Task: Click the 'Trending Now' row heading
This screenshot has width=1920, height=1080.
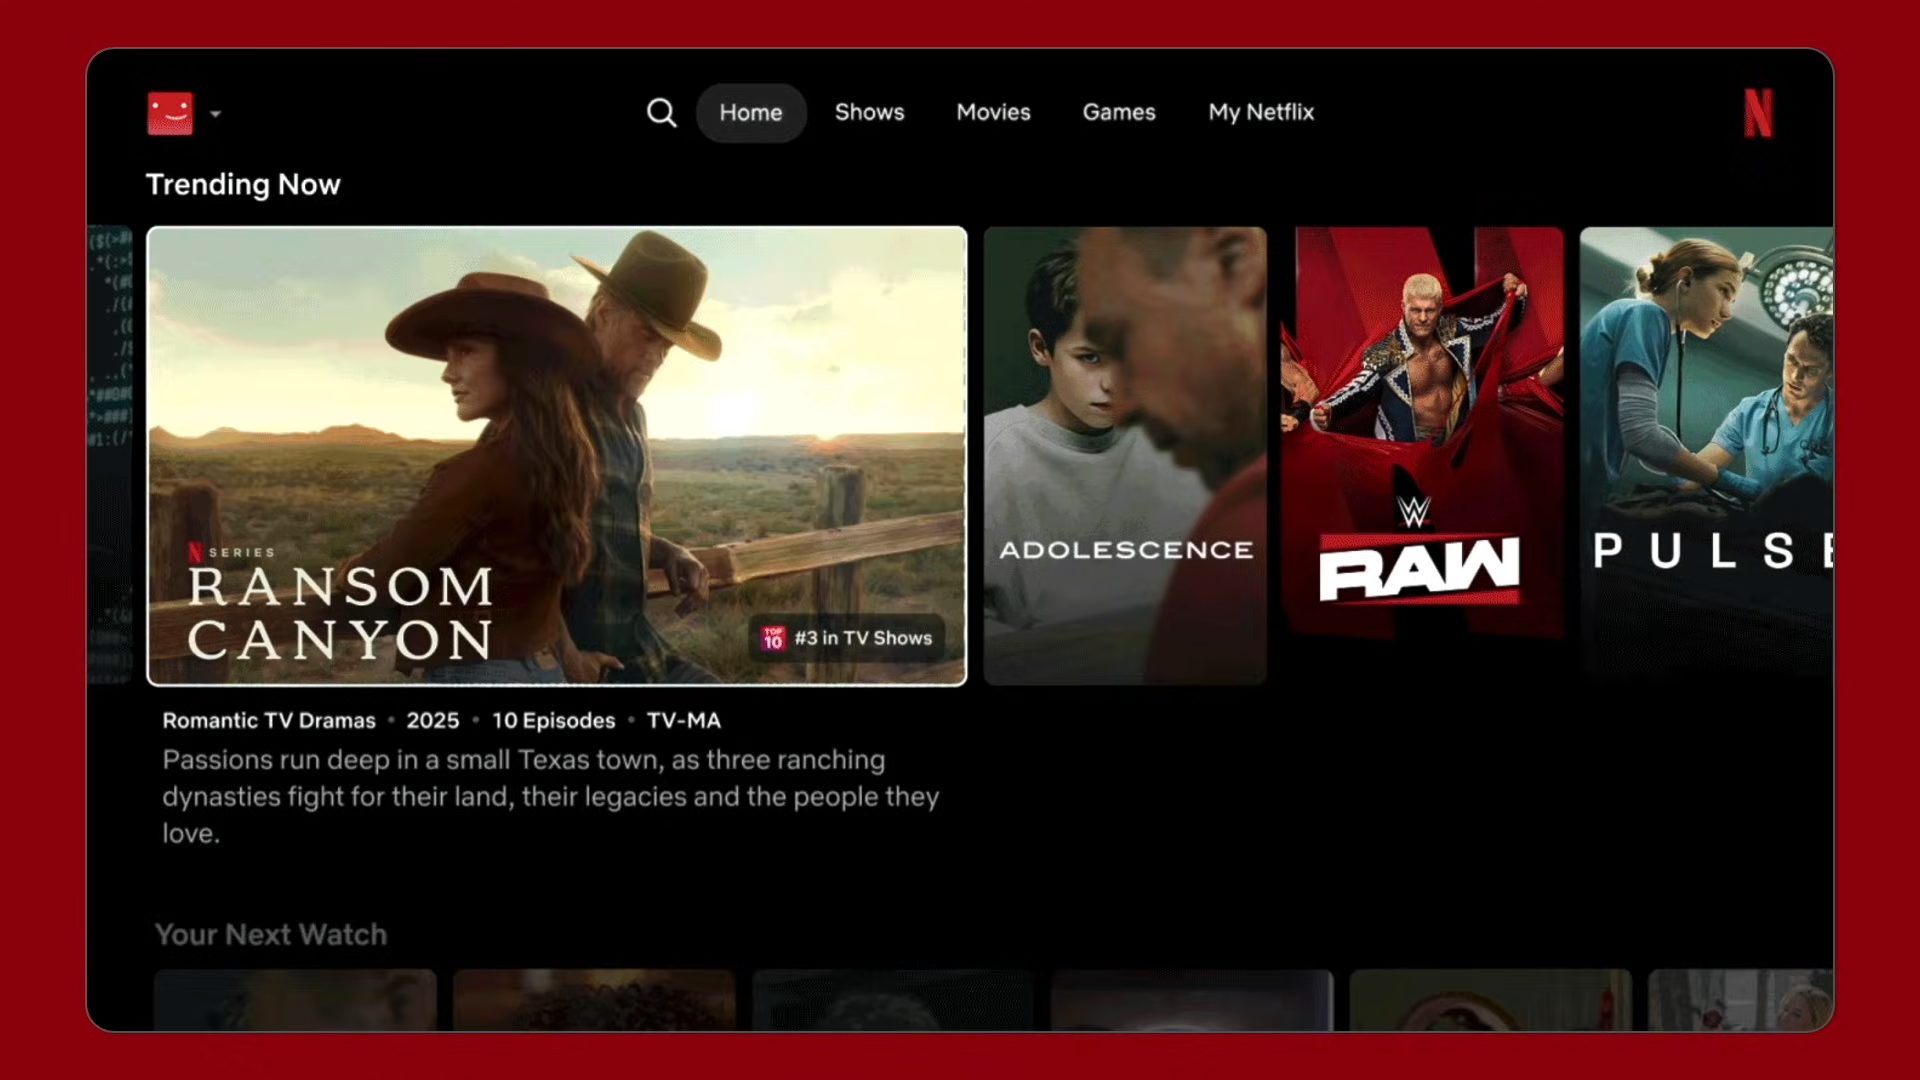Action: (243, 184)
